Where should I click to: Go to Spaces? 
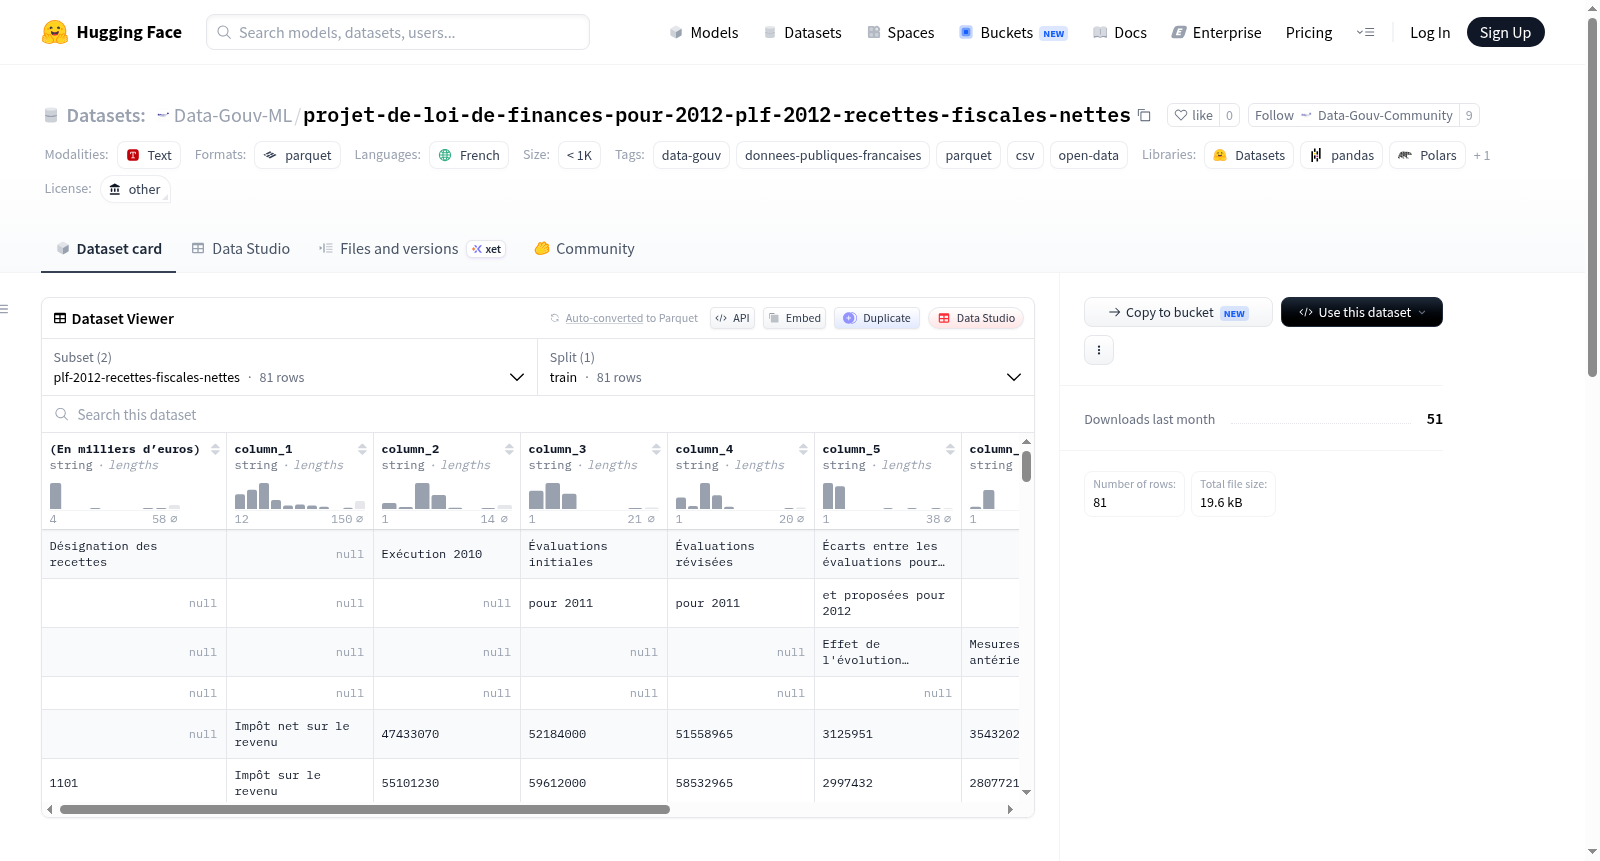click(x=900, y=32)
